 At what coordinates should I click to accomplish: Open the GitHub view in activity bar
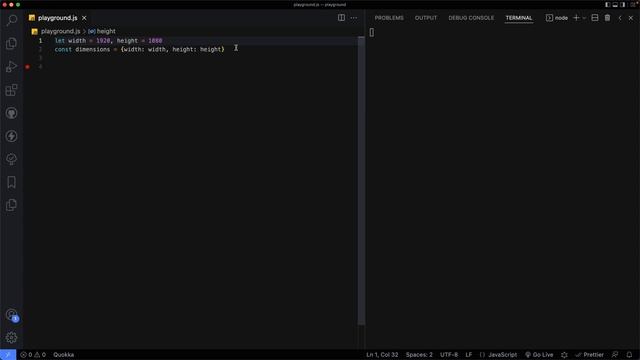click(11, 113)
